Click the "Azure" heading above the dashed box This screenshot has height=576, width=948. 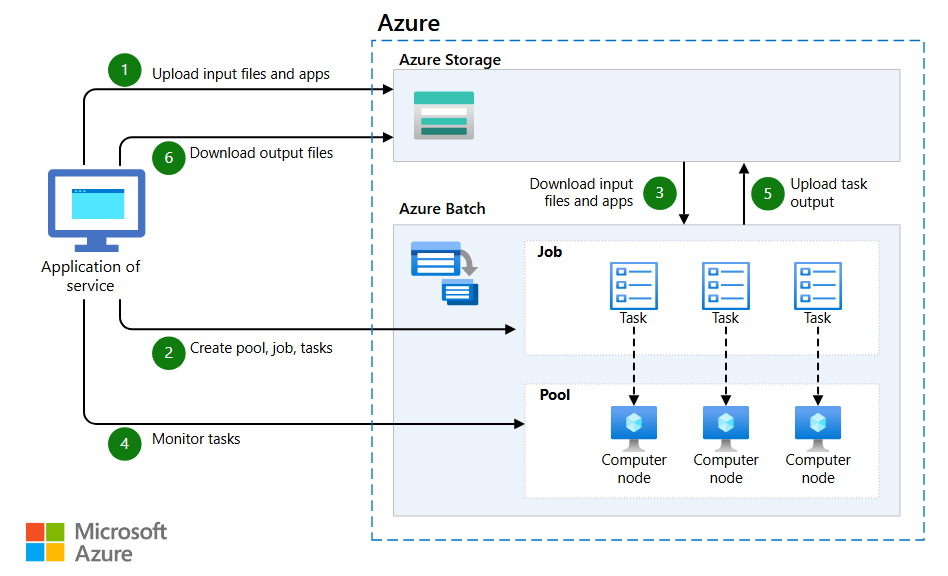coord(409,23)
